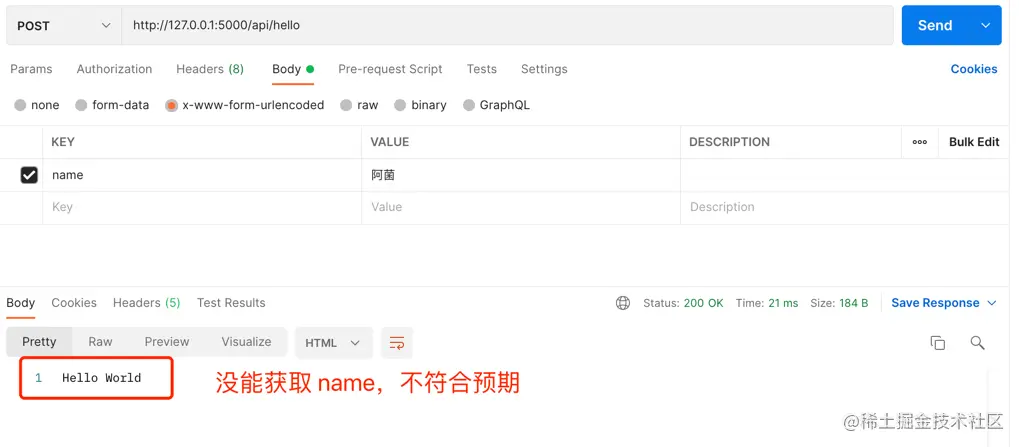Open the response search magnifier icon
Screen dimensions: 1019x447
[x=977, y=343]
